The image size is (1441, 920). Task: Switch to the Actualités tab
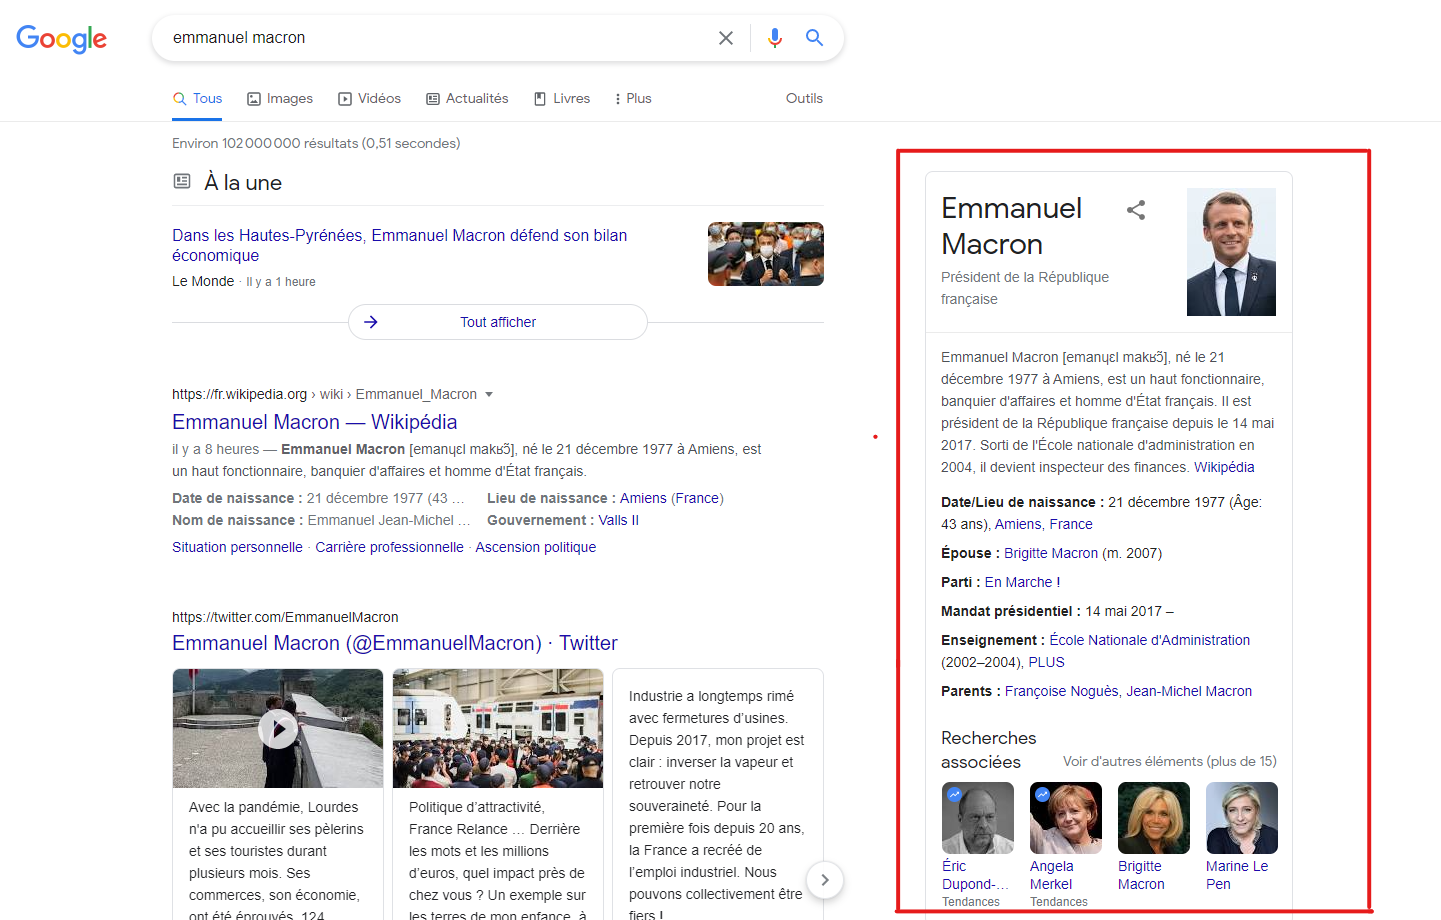[467, 98]
